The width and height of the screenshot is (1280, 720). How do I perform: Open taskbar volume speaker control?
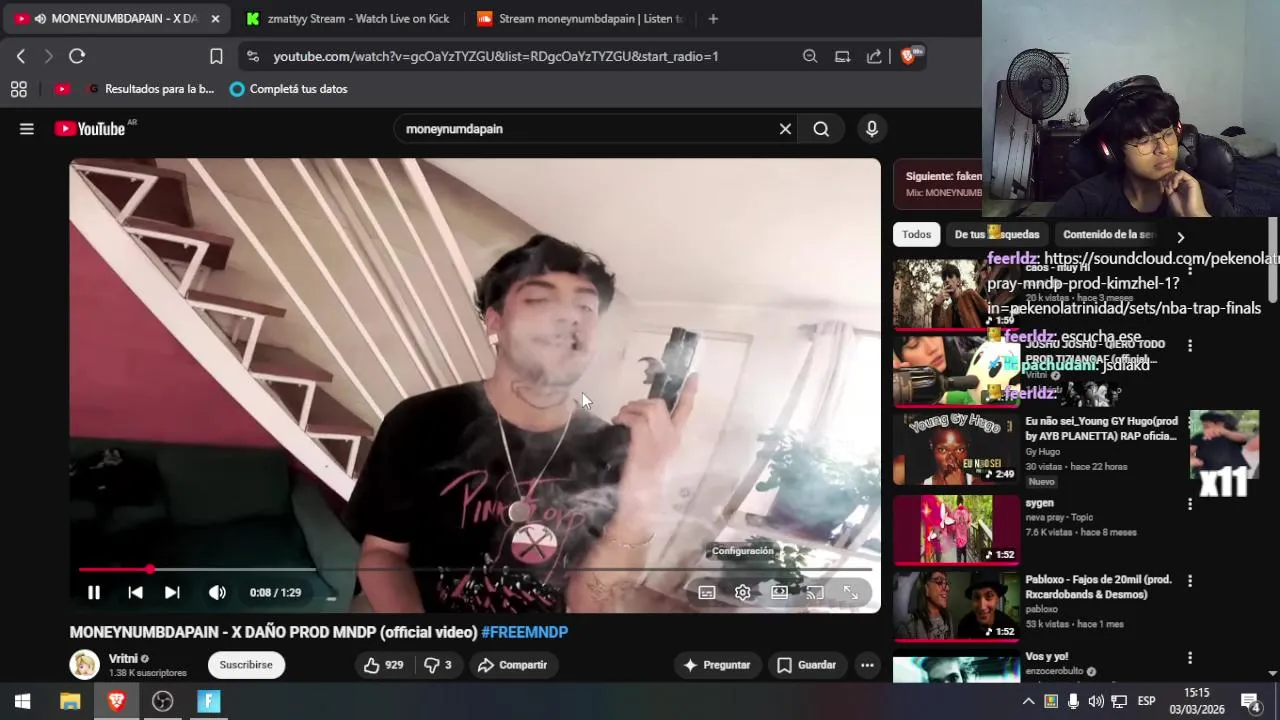point(1096,701)
